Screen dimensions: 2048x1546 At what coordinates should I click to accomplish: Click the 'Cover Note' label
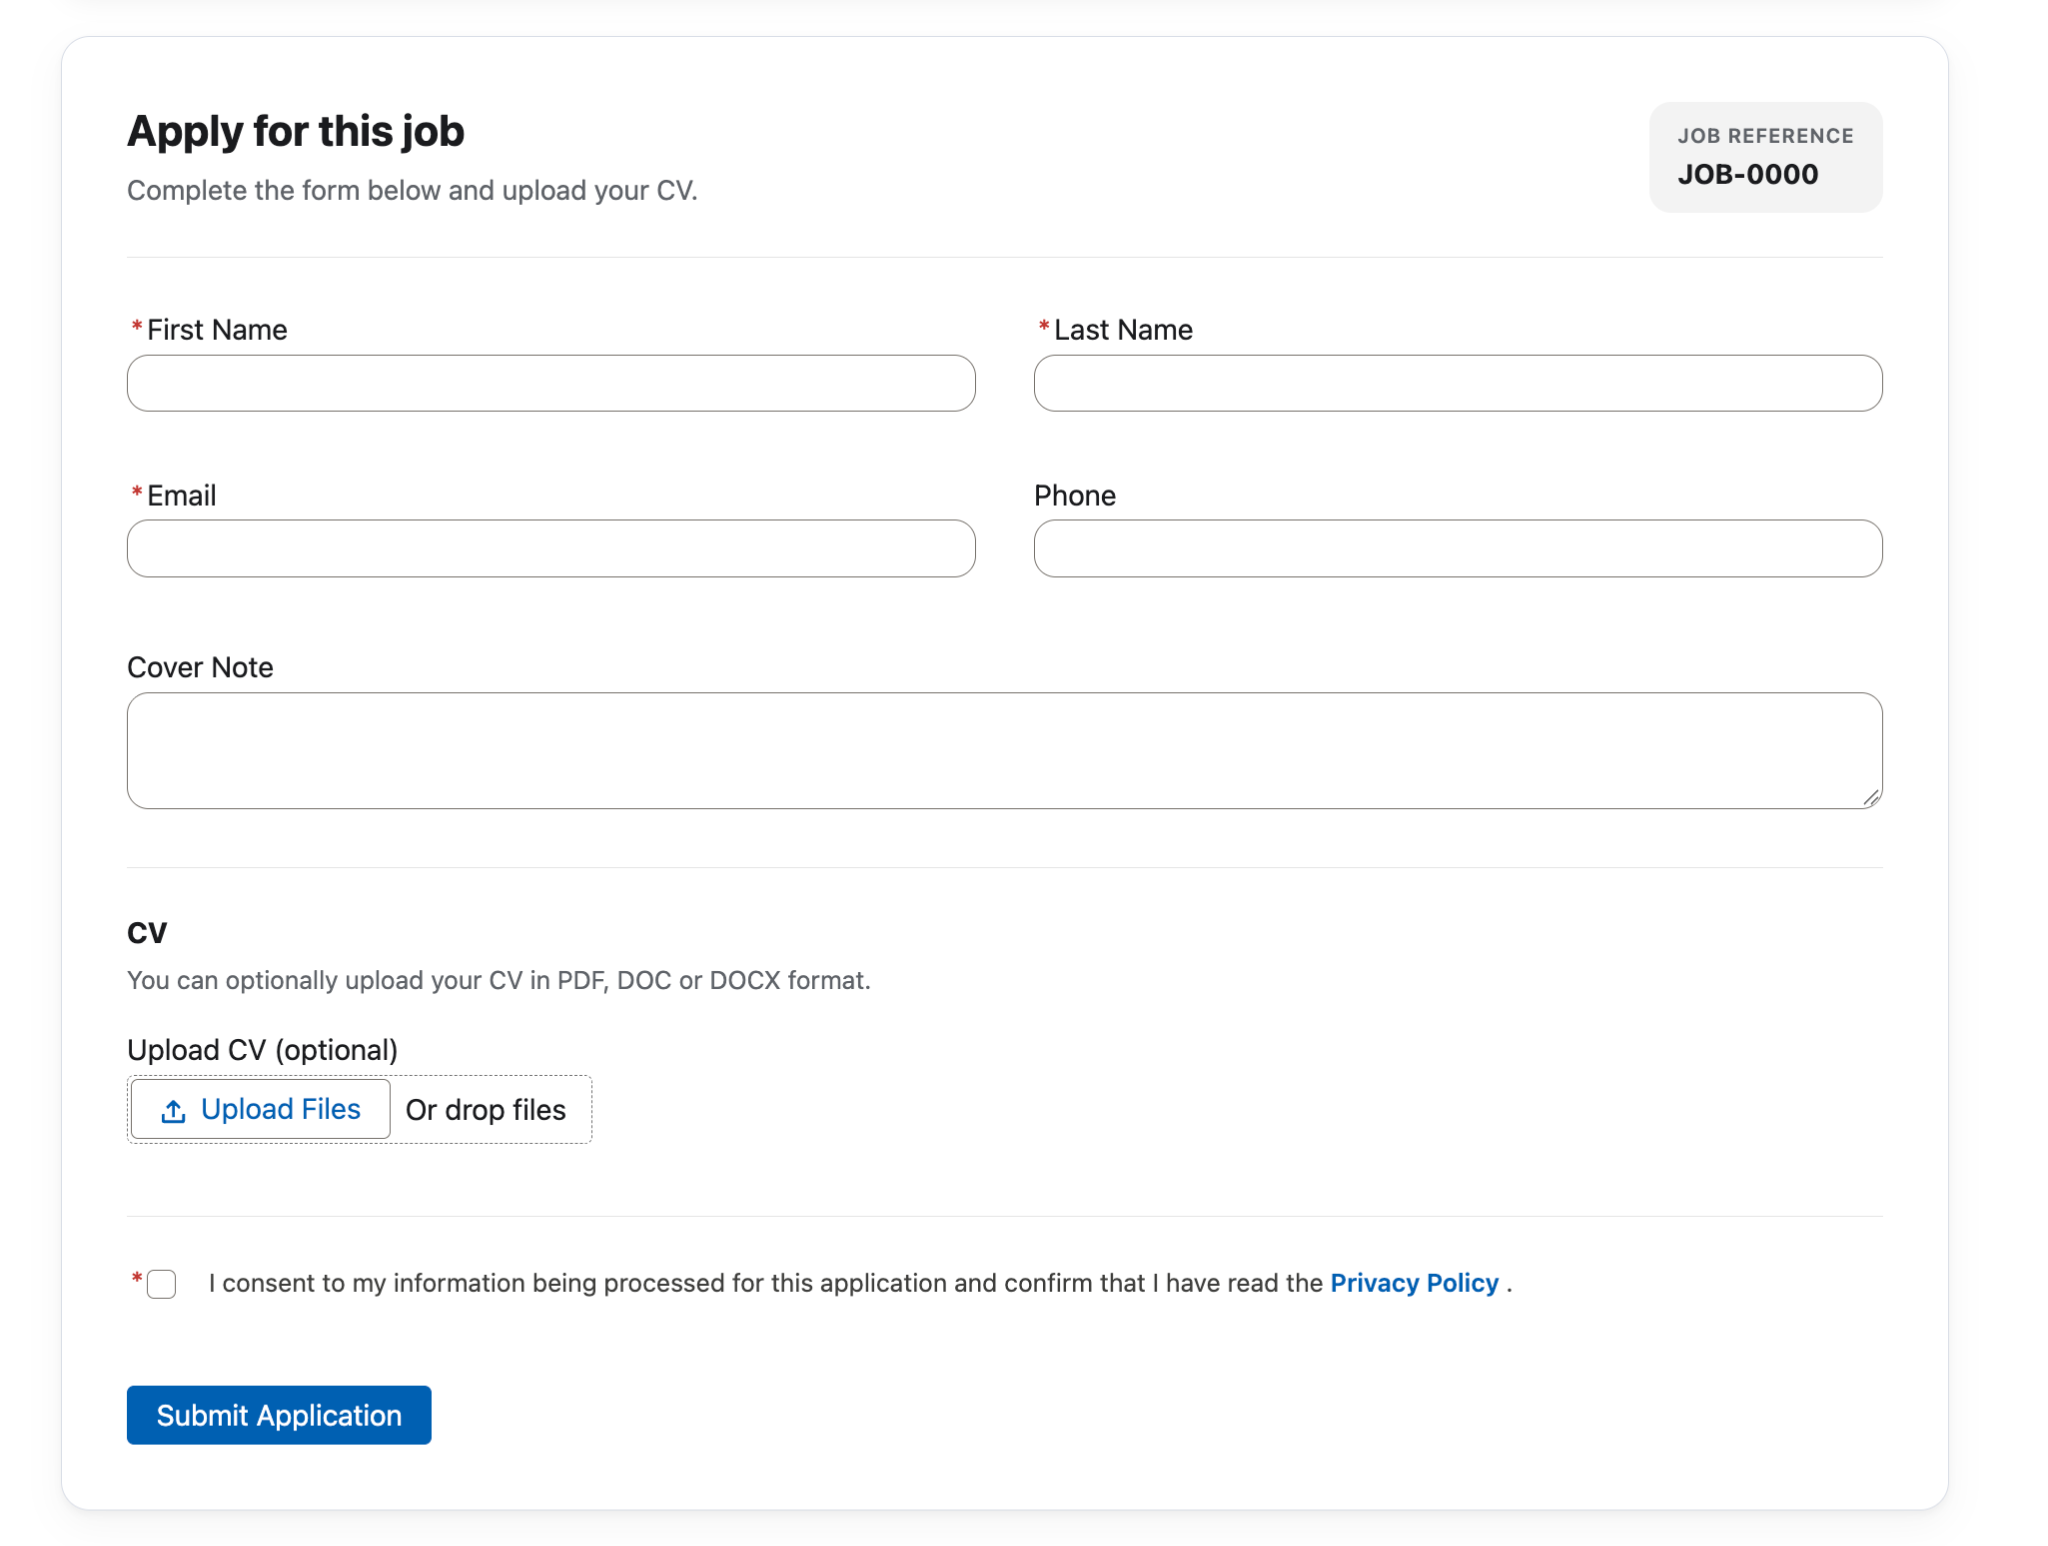tap(200, 667)
